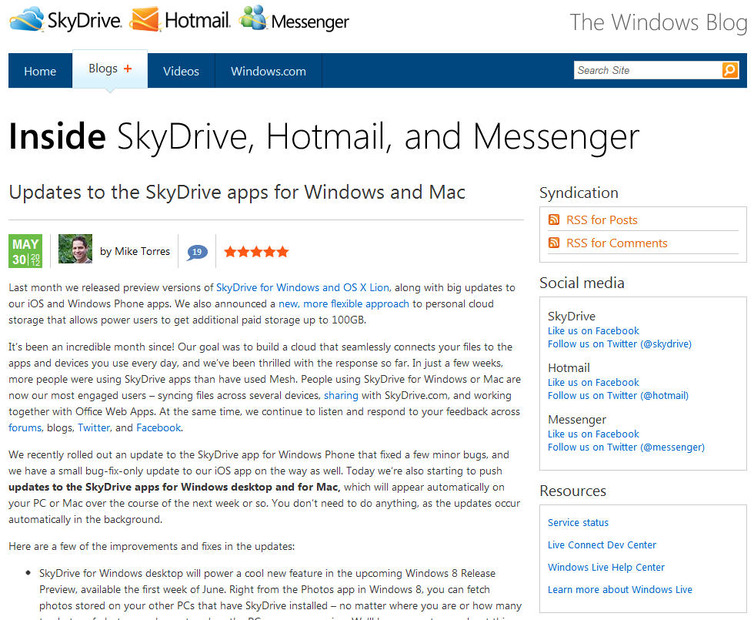
Task: Go to the Home tab
Action: (x=40, y=71)
